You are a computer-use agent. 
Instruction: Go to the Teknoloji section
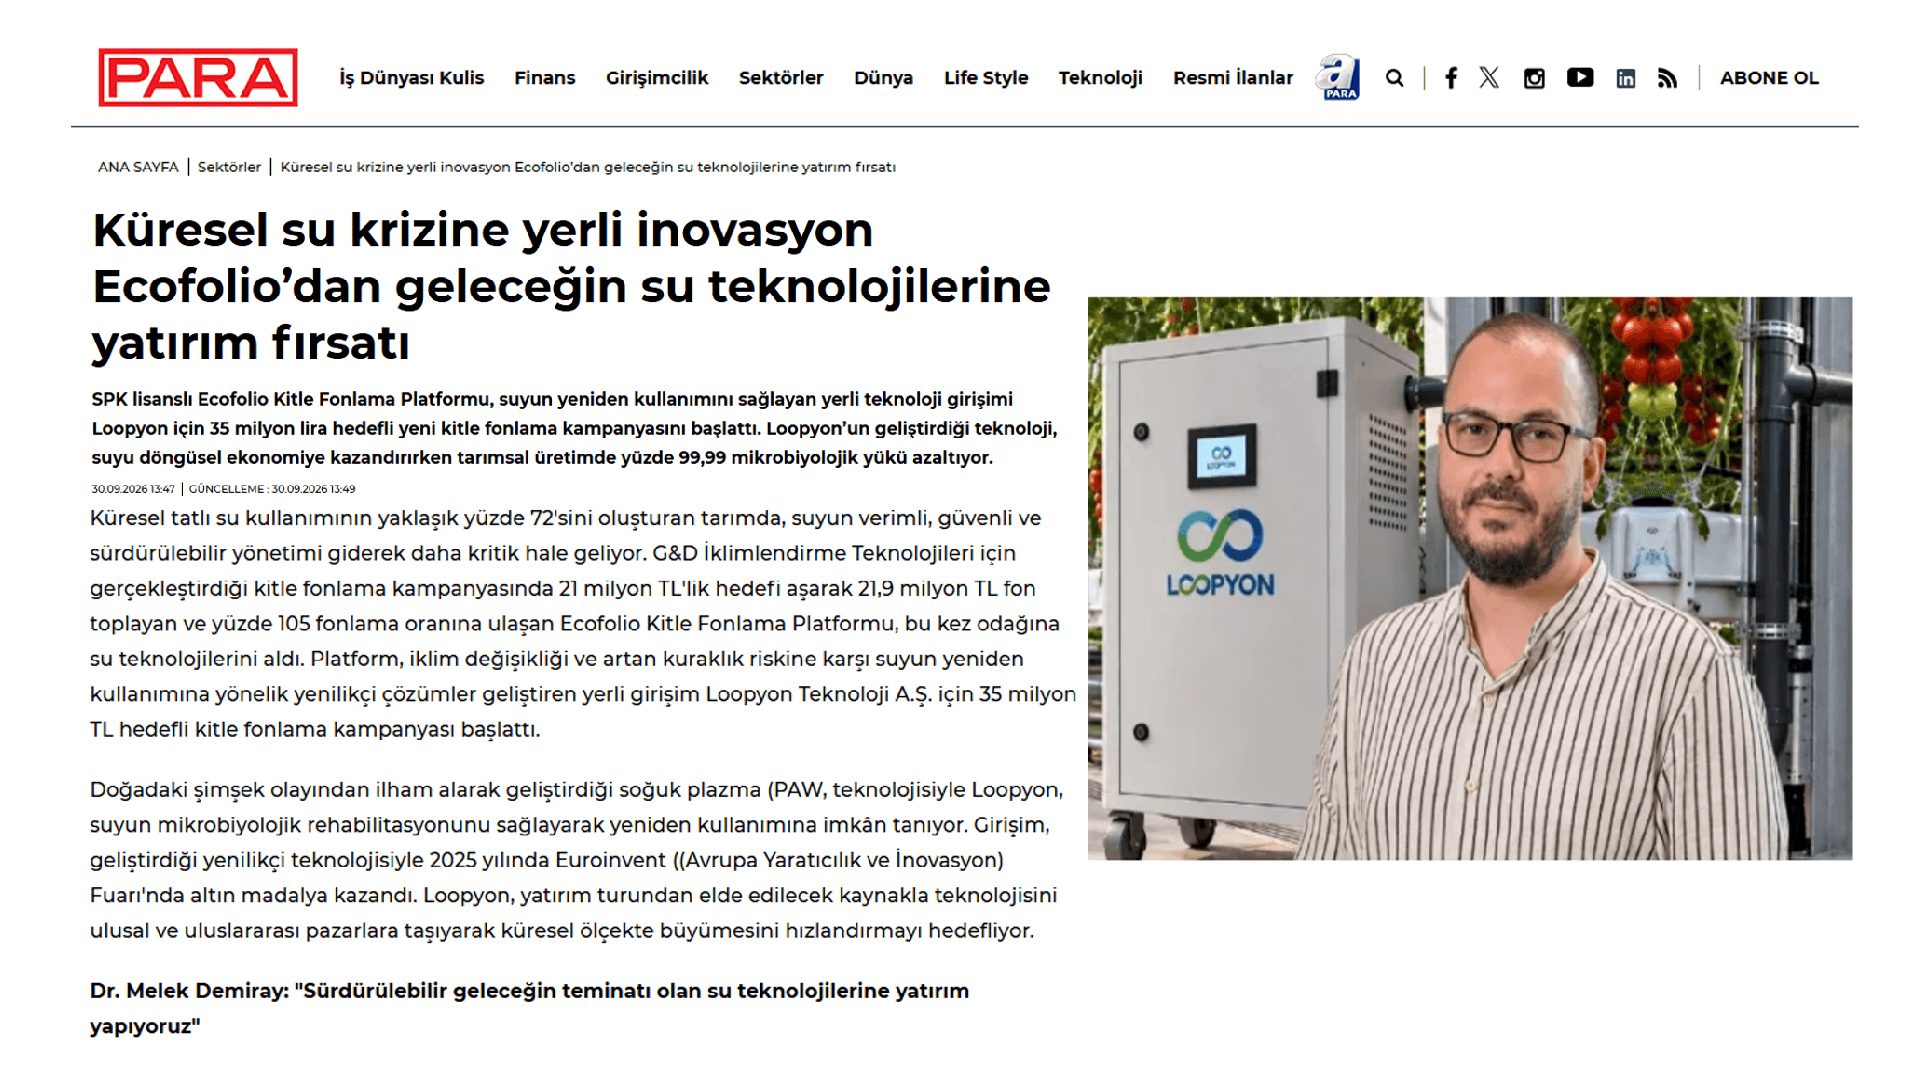[x=1100, y=78]
